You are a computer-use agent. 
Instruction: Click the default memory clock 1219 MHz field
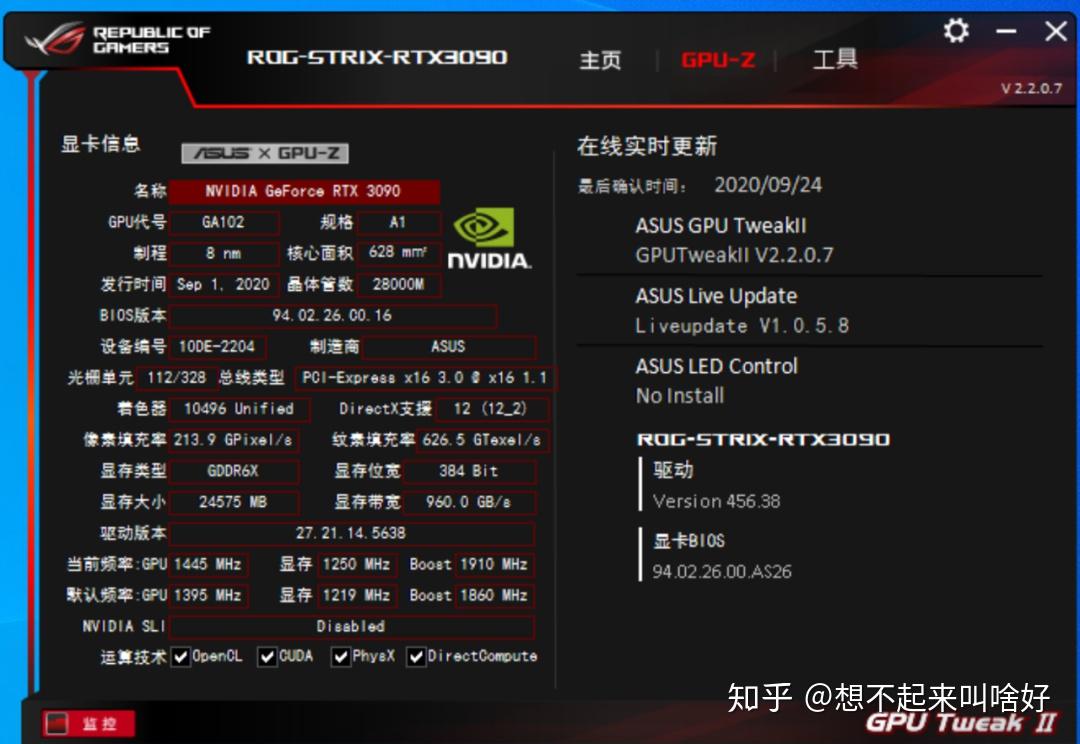(357, 596)
